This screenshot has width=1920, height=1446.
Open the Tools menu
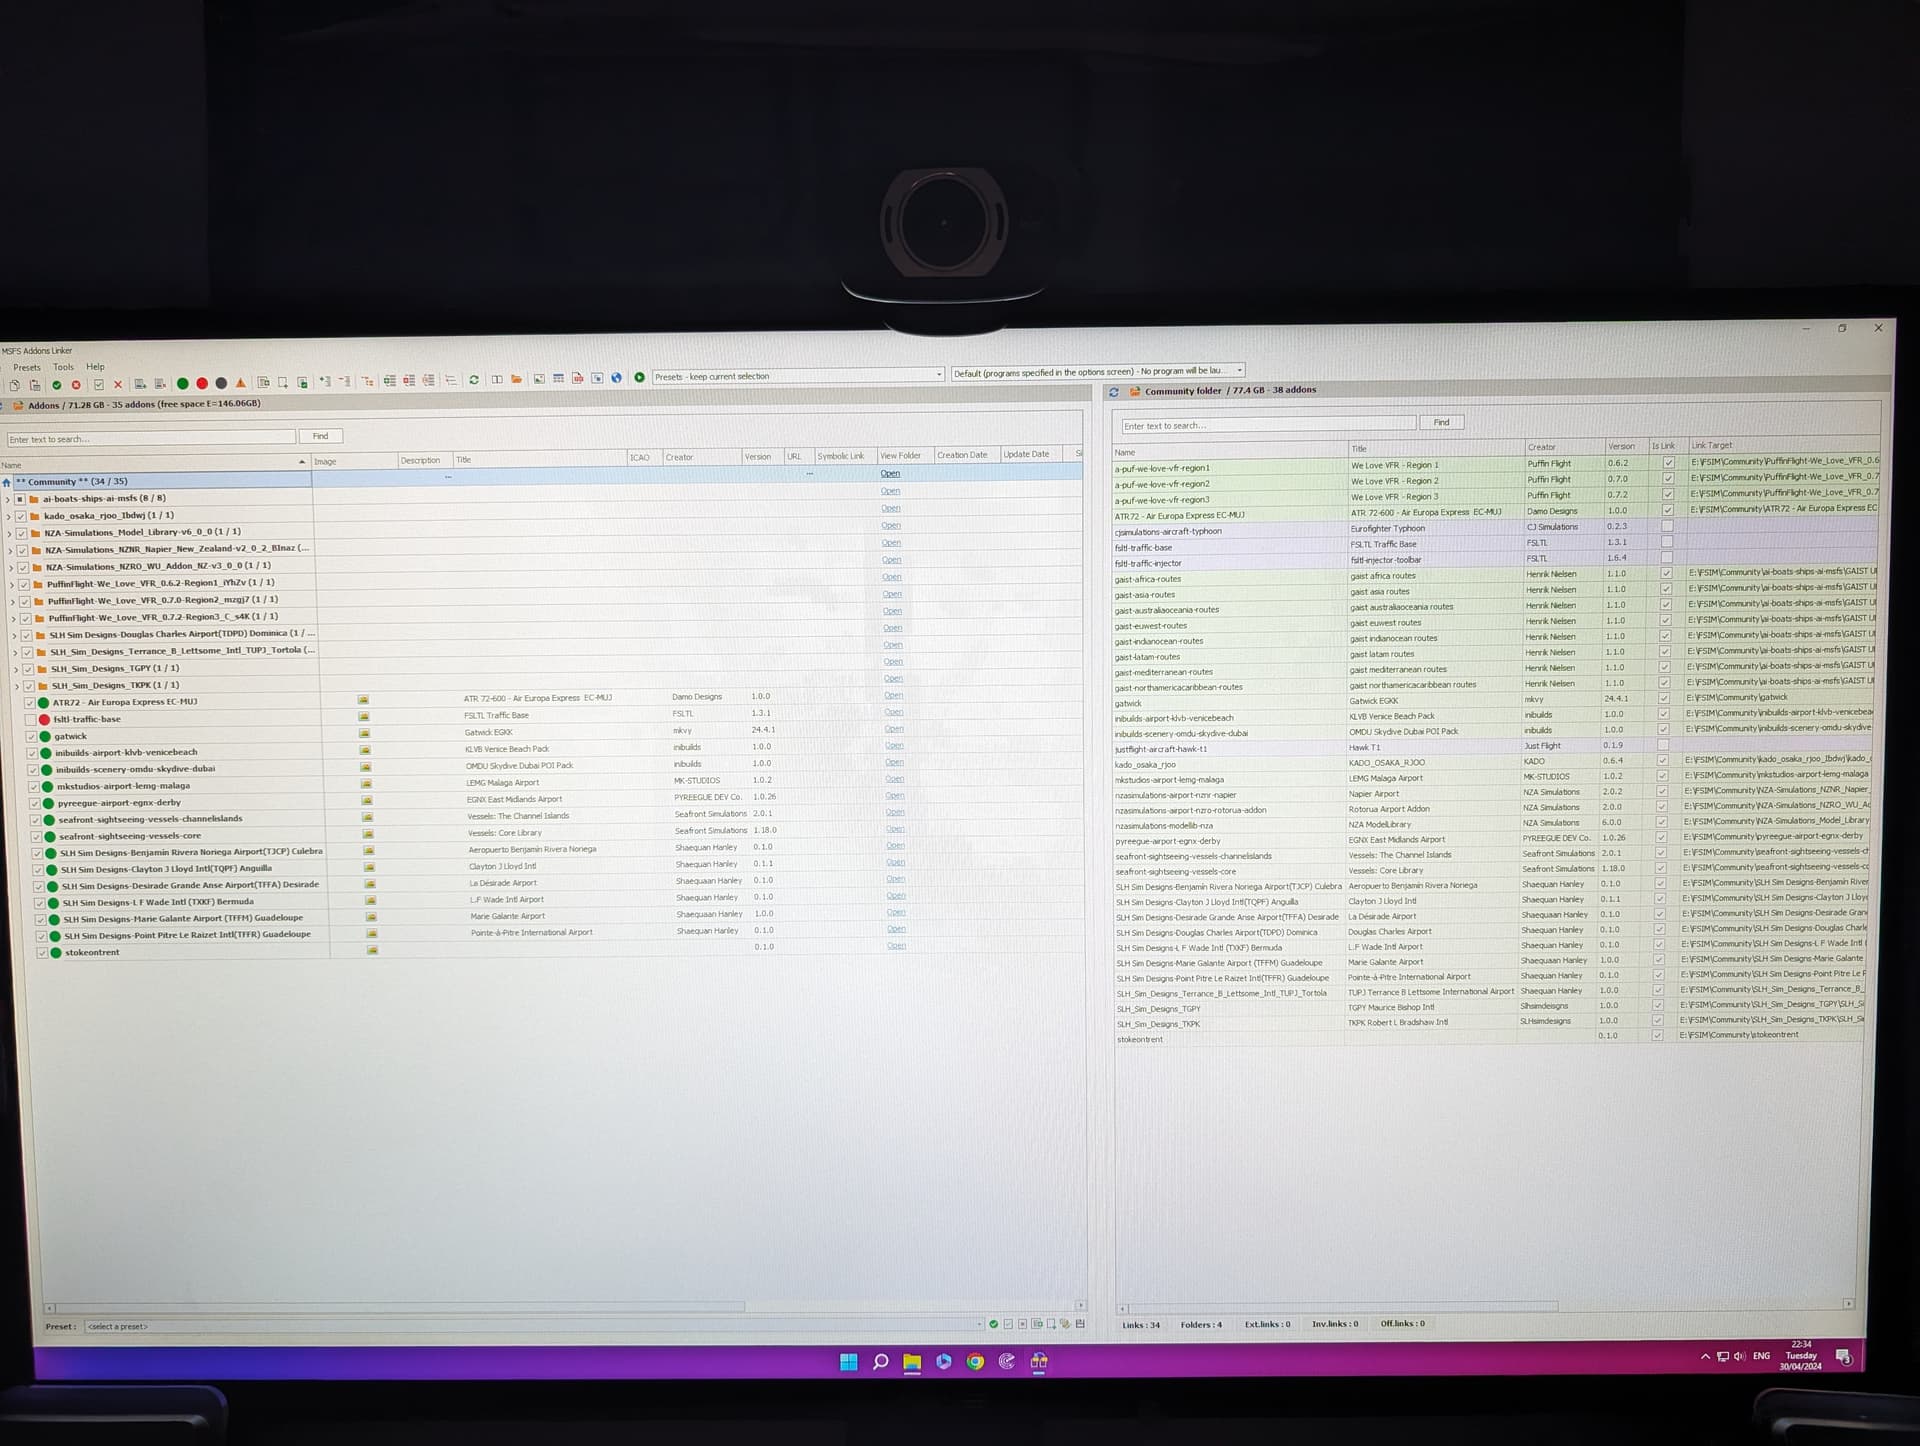point(63,367)
